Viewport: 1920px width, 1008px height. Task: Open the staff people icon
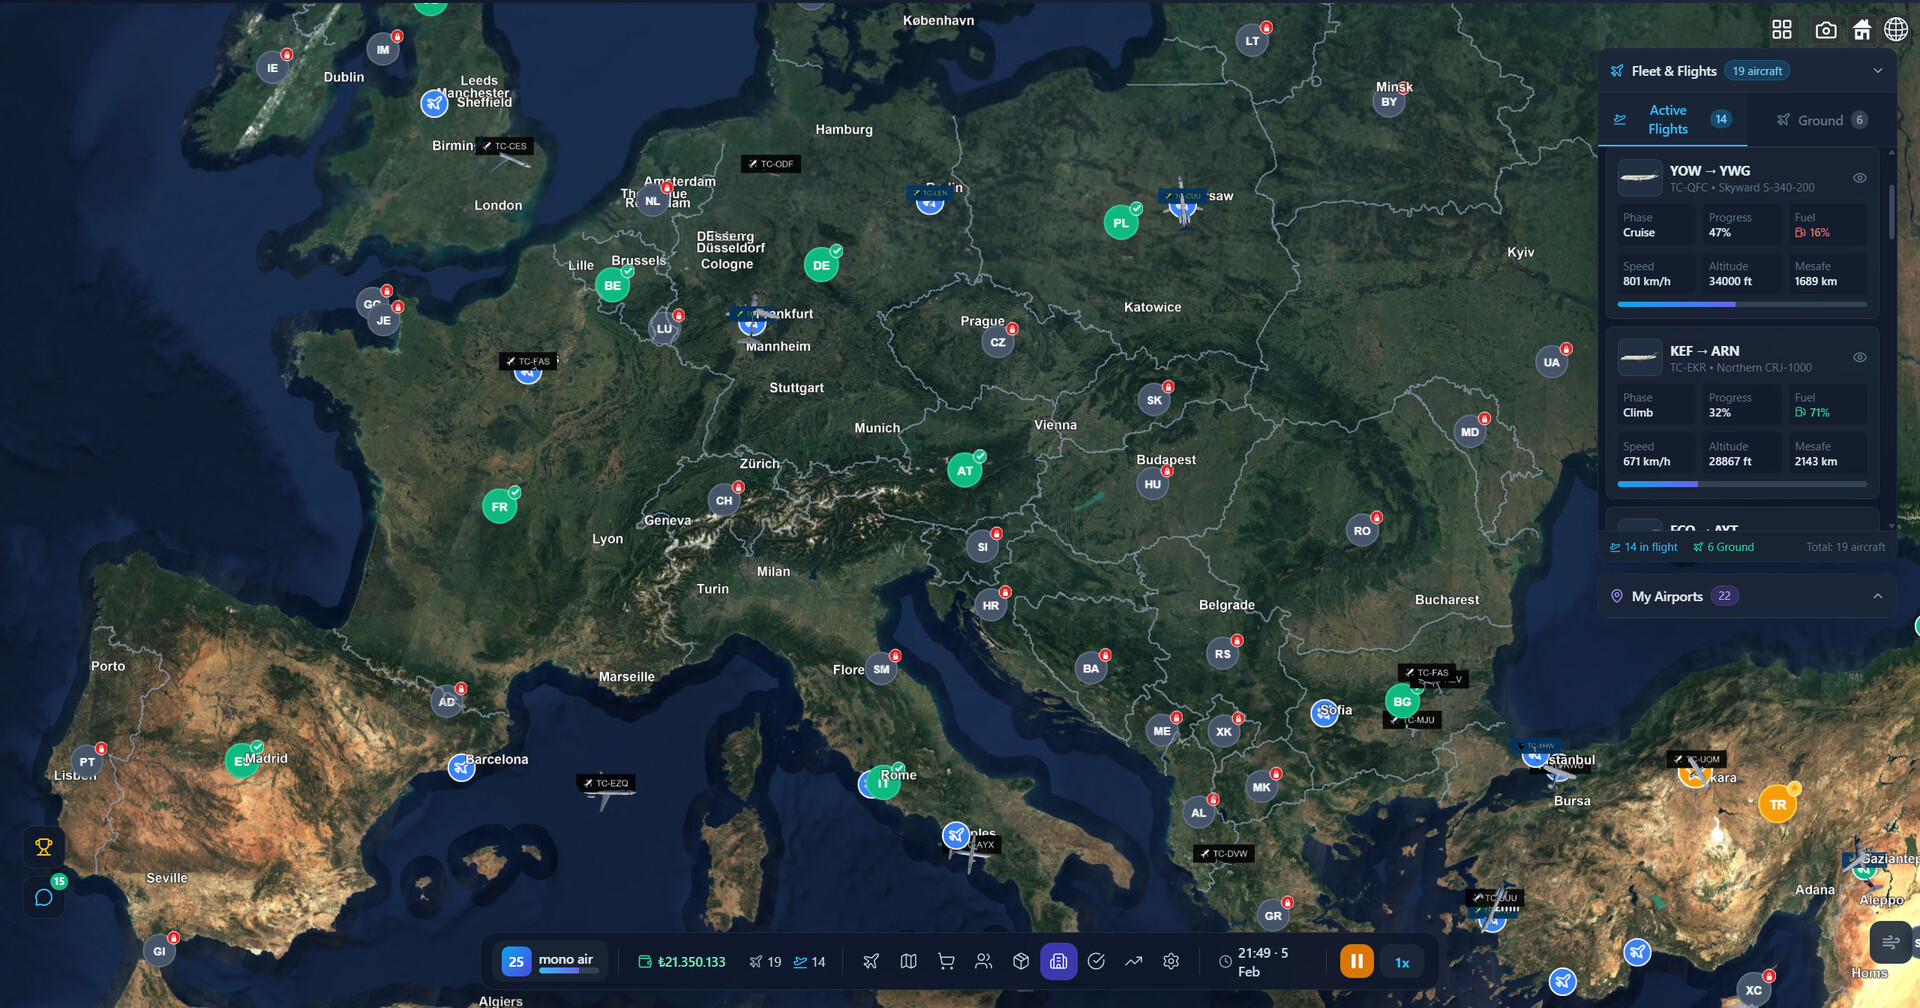[x=983, y=961]
